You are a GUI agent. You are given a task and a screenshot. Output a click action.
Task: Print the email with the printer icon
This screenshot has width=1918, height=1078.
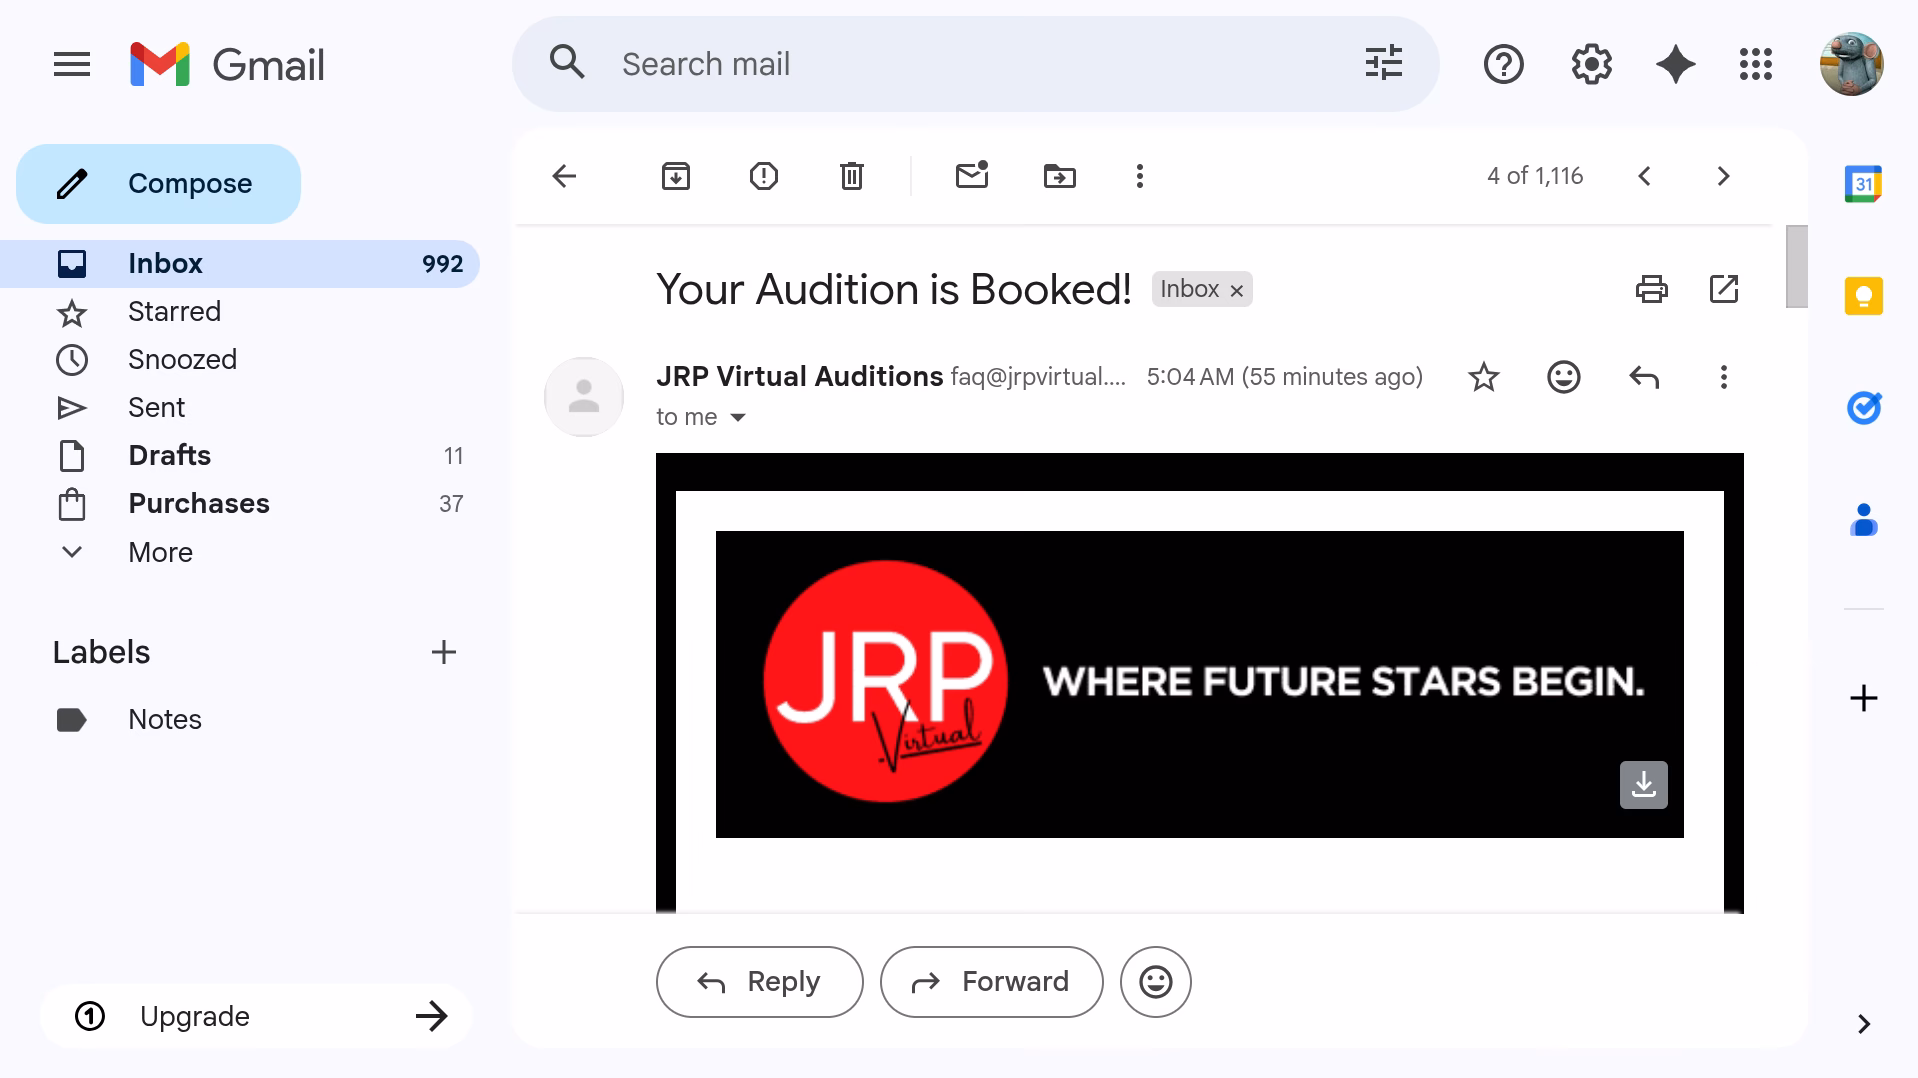tap(1651, 289)
